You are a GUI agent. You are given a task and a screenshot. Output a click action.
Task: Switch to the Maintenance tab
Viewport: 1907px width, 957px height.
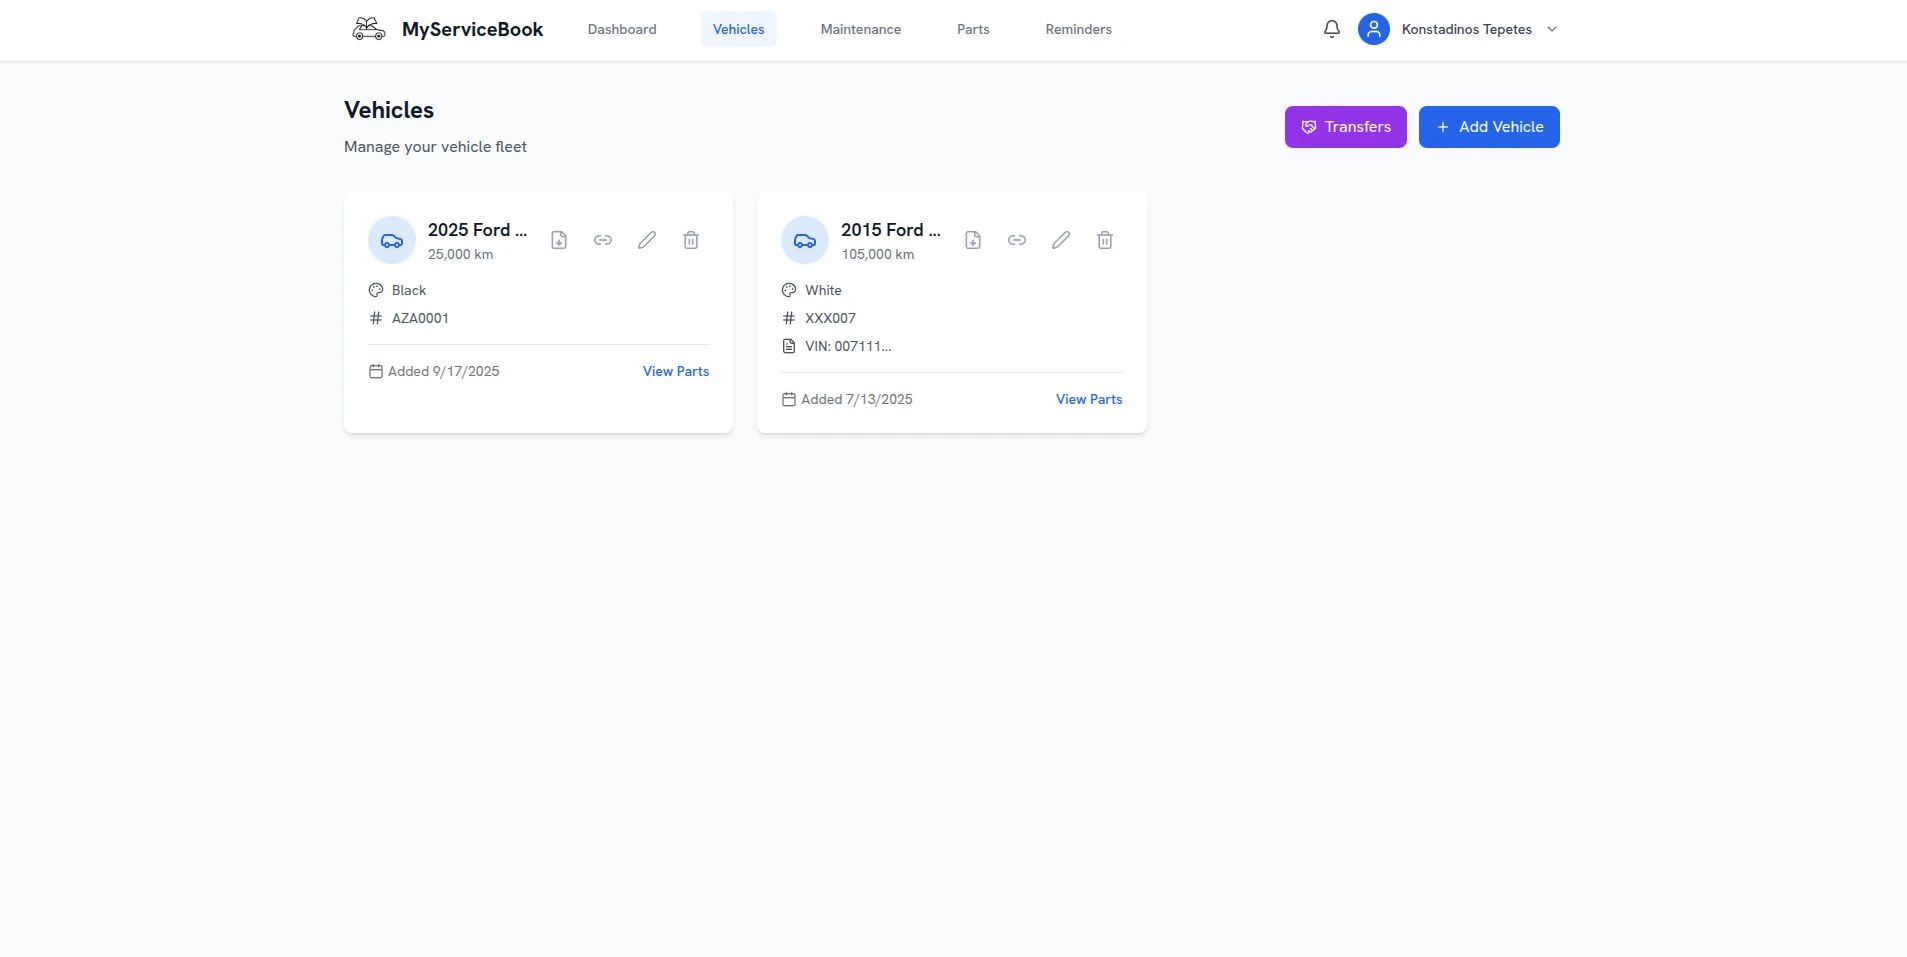[x=860, y=29]
